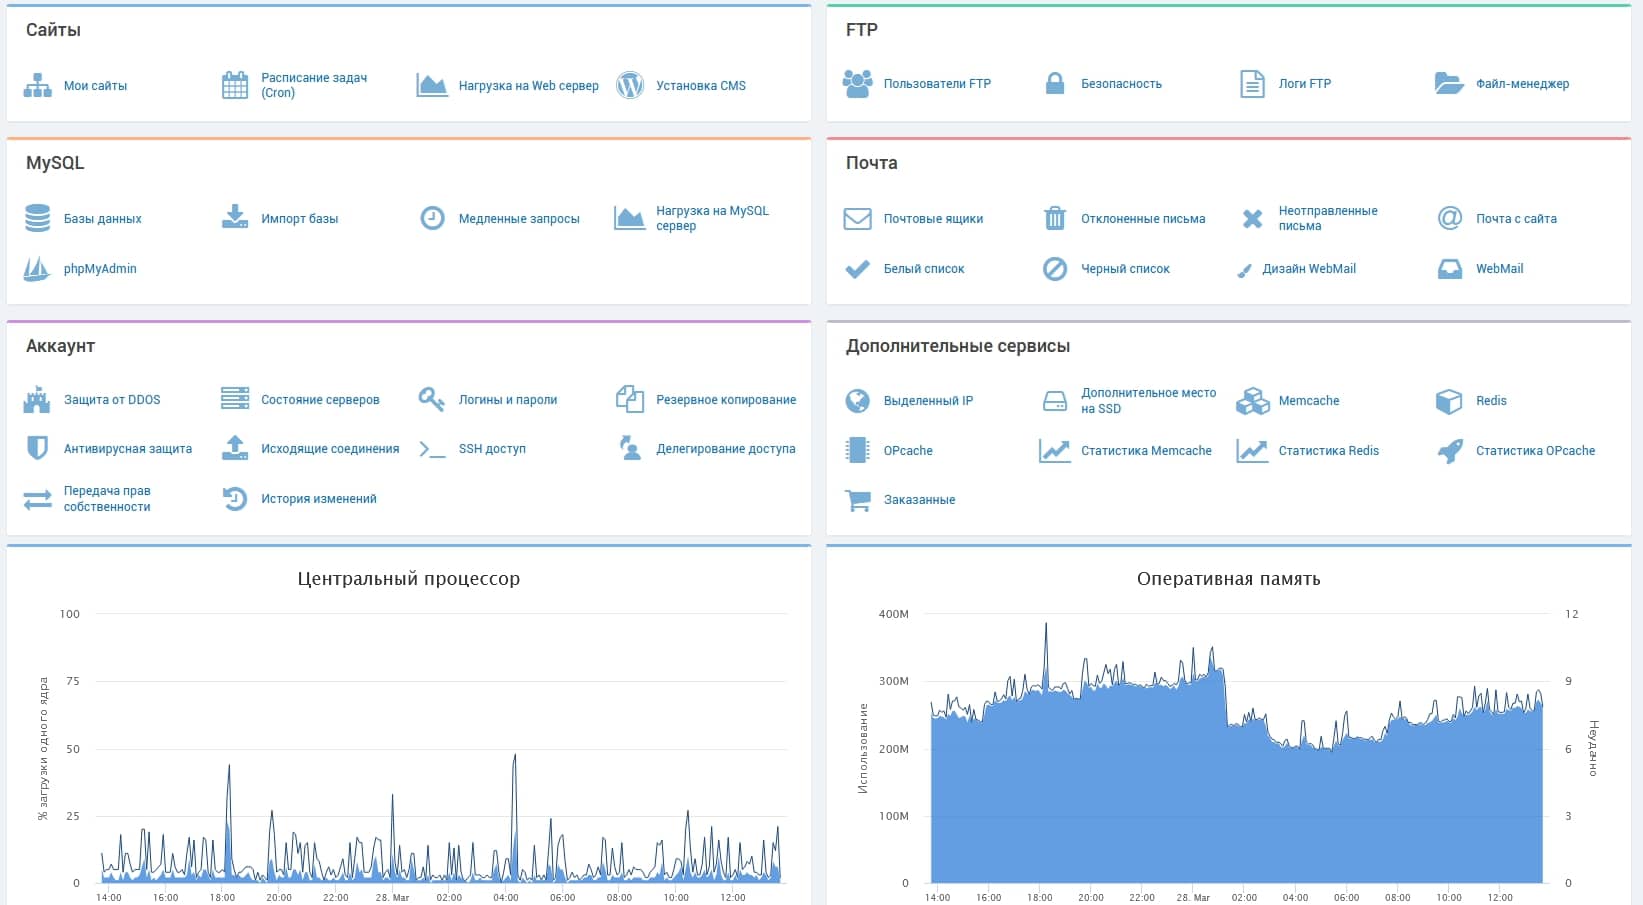Open Пользователи FTP link
Image resolution: width=1643 pixels, height=905 pixels.
[x=937, y=84]
